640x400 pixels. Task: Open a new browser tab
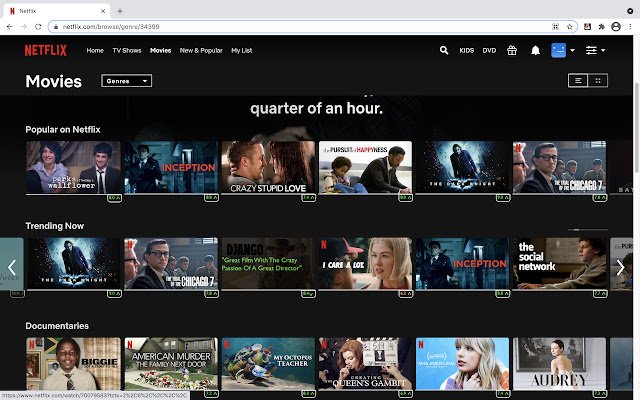click(120, 11)
